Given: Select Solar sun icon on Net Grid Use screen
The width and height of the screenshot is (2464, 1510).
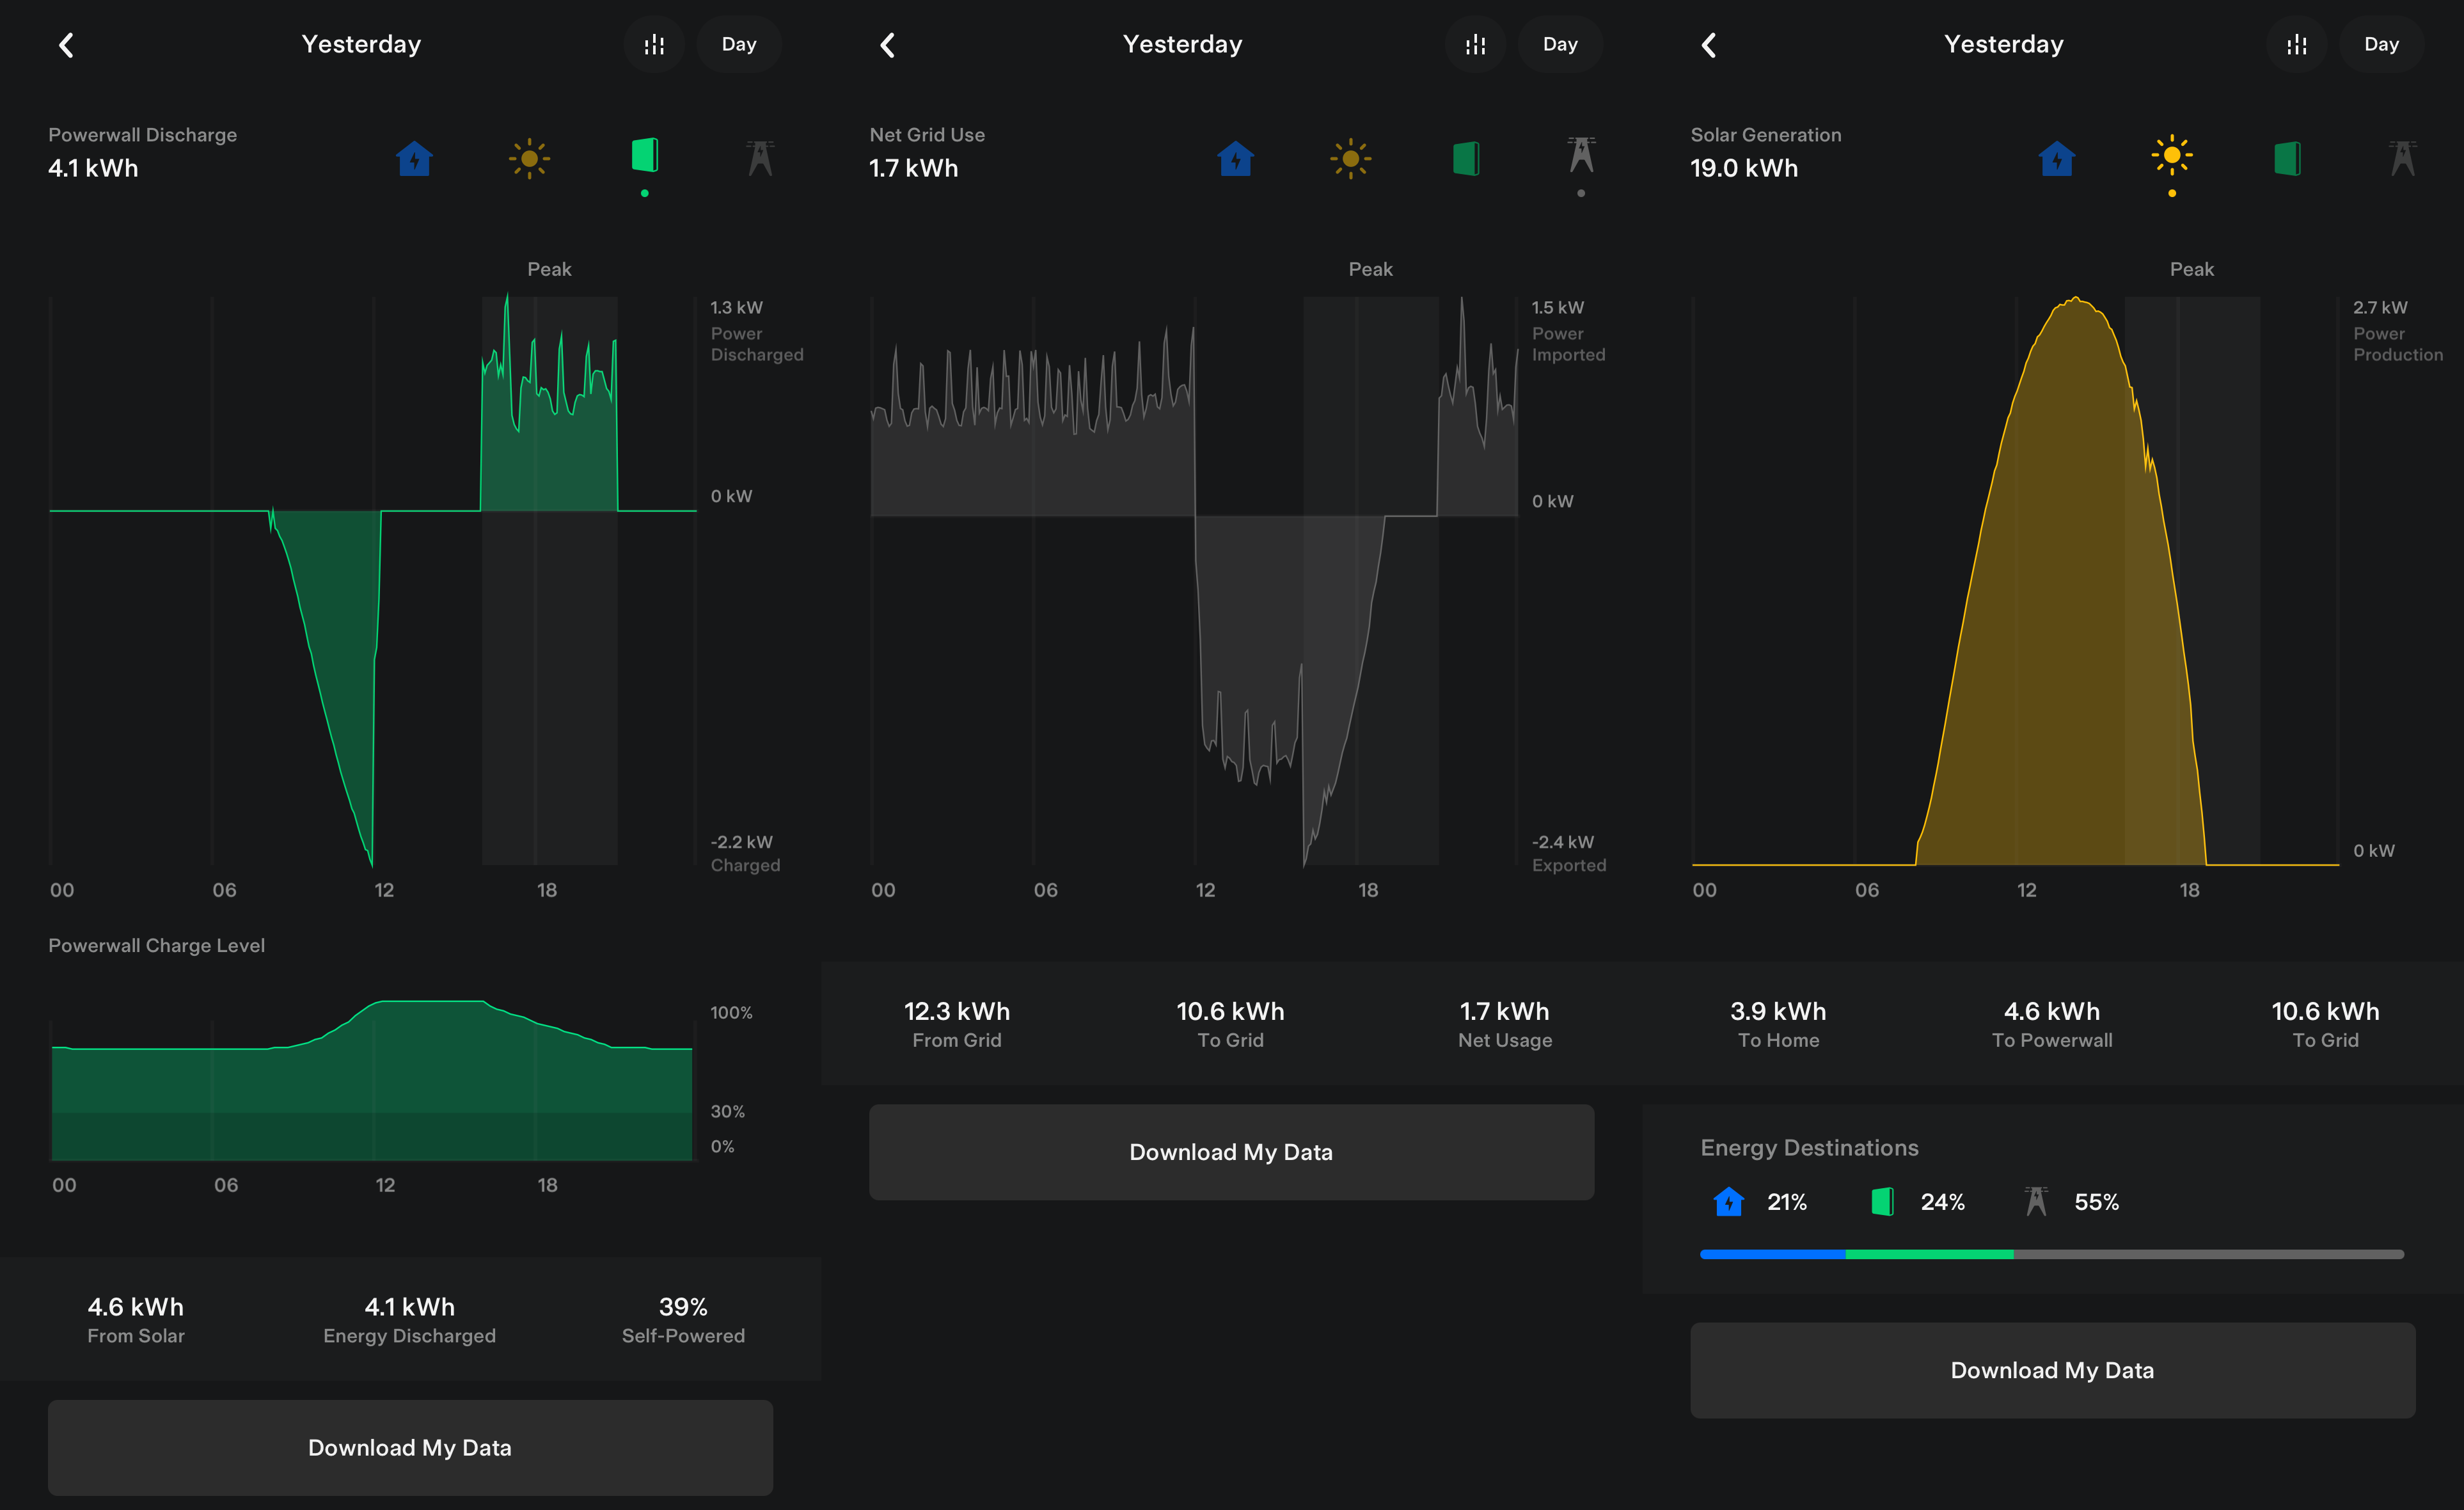Looking at the screenshot, I should (1350, 158).
